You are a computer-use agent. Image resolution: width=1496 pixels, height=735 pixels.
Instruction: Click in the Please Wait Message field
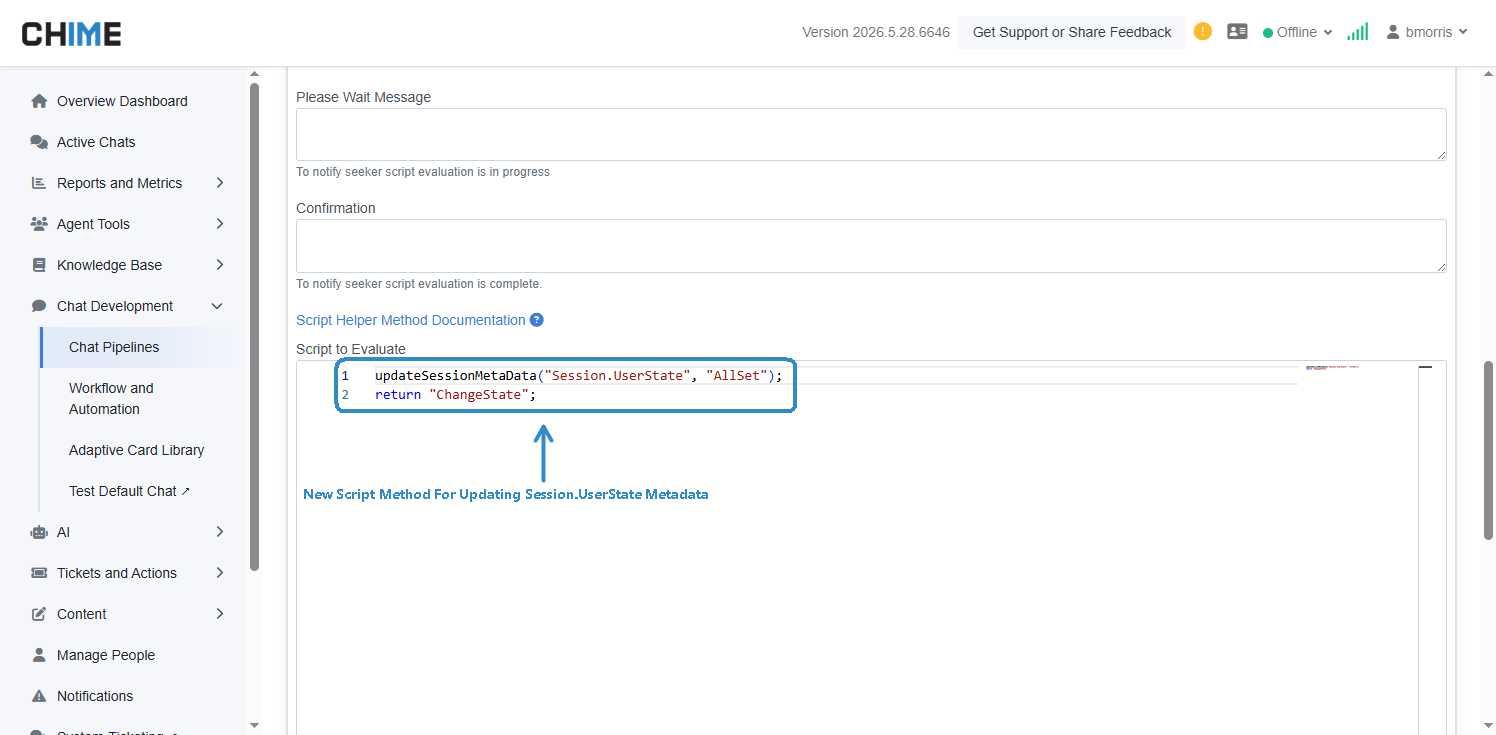(871, 134)
